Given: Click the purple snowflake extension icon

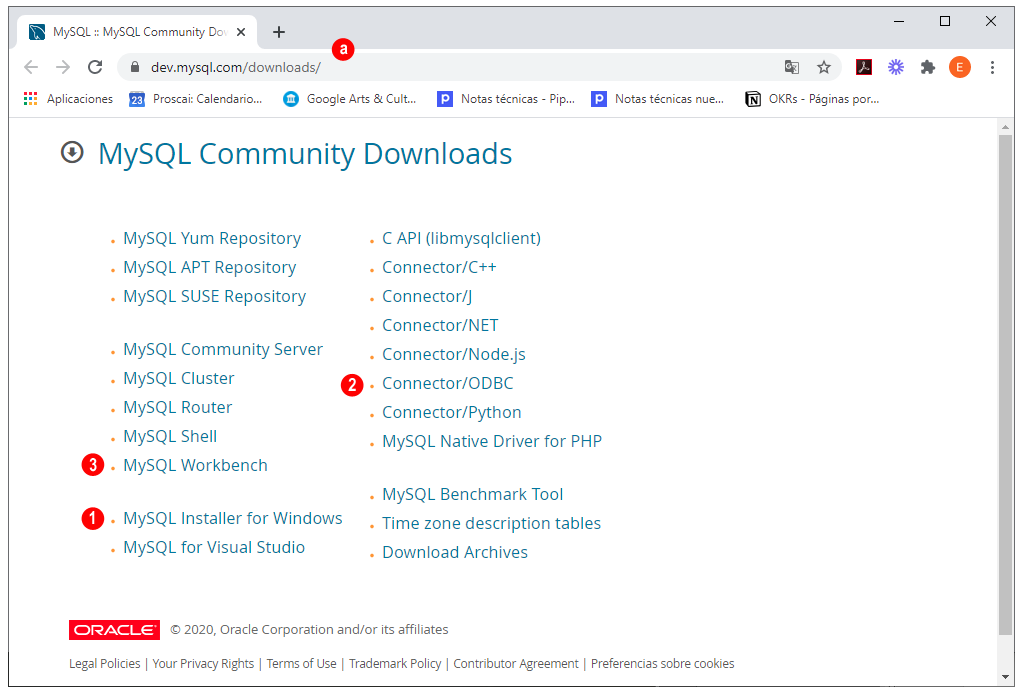Looking at the screenshot, I should (x=896, y=67).
